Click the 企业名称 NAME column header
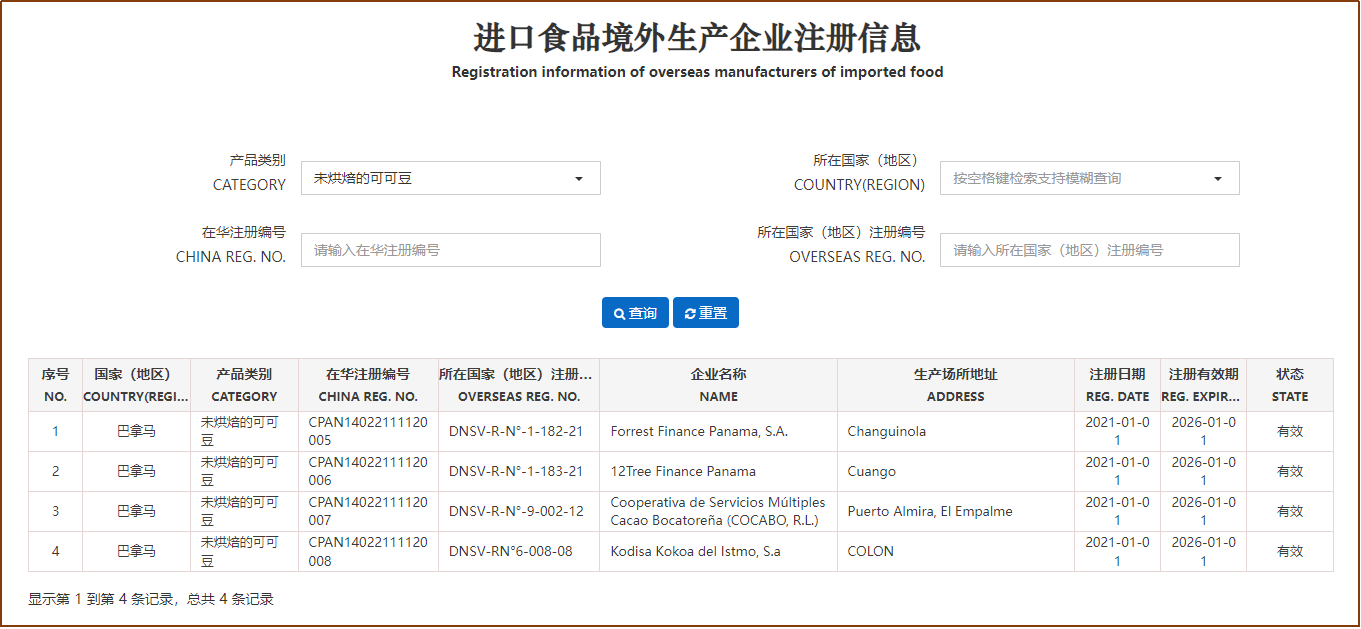 coord(718,385)
